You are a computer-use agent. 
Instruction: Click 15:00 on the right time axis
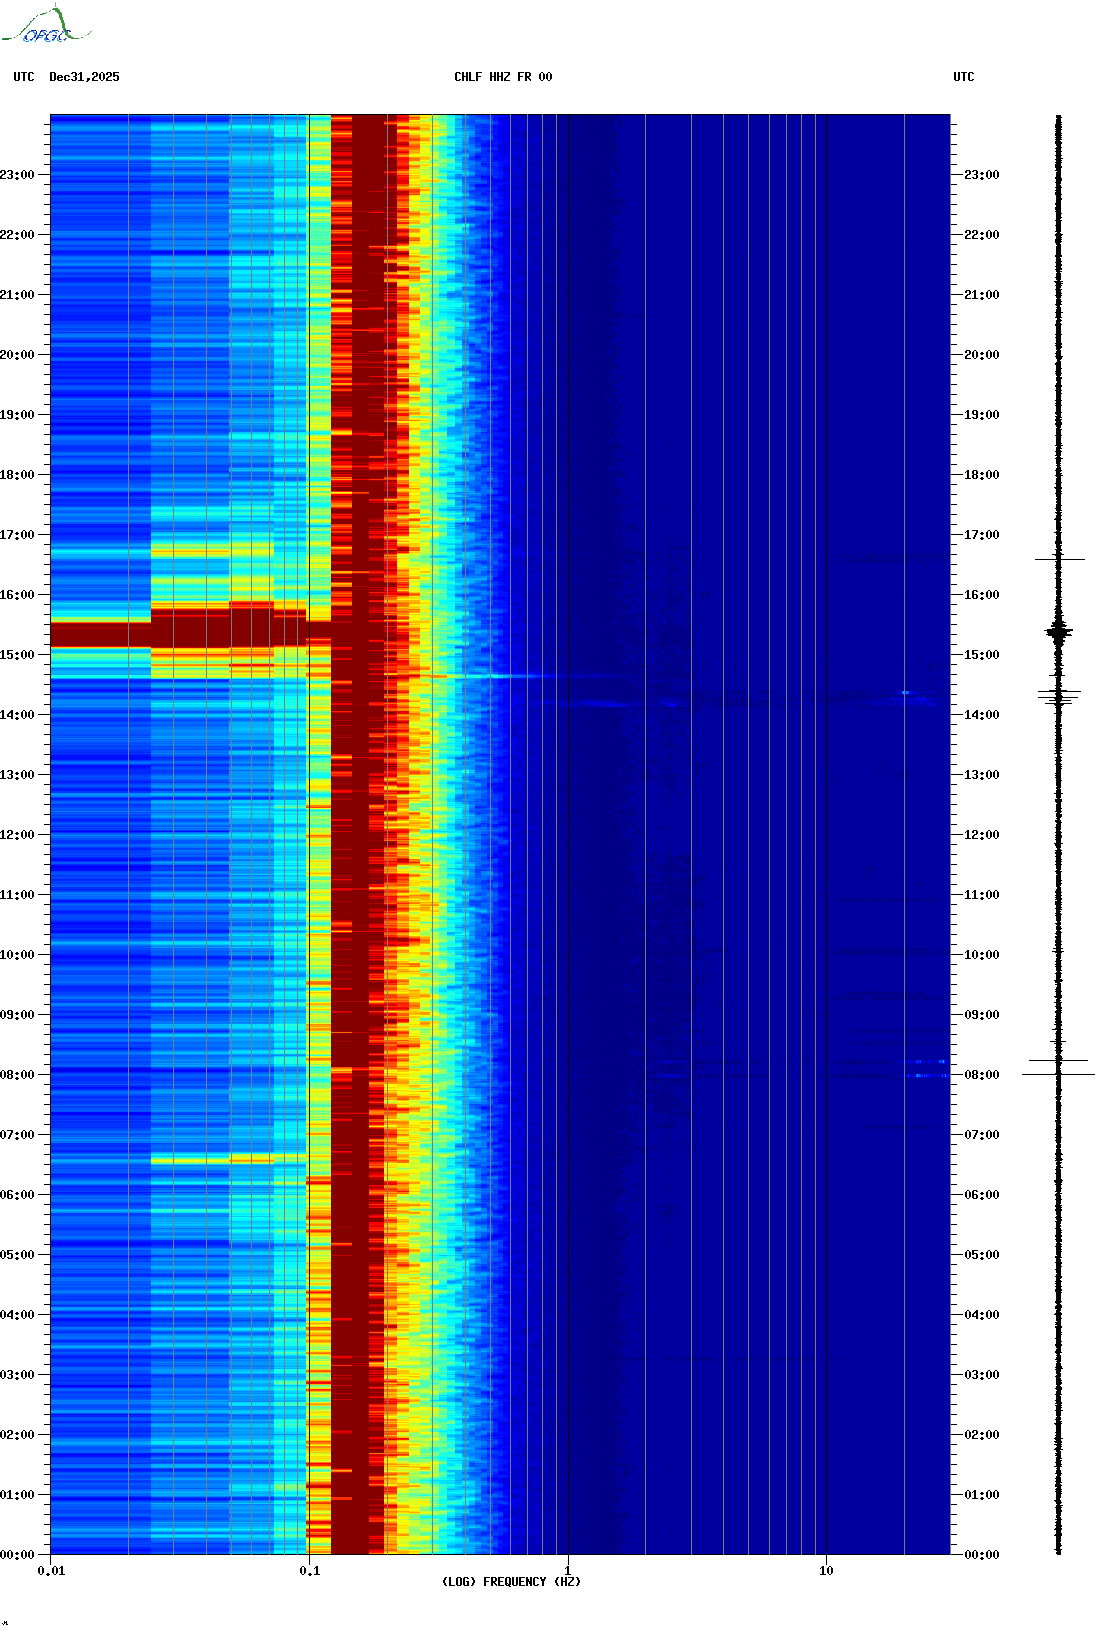click(982, 655)
